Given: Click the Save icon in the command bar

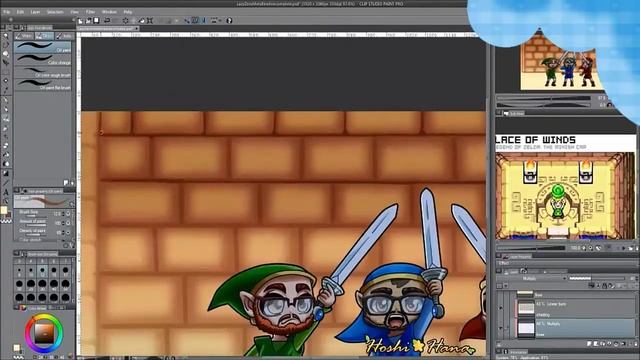Looking at the screenshot, I should tap(96, 20).
